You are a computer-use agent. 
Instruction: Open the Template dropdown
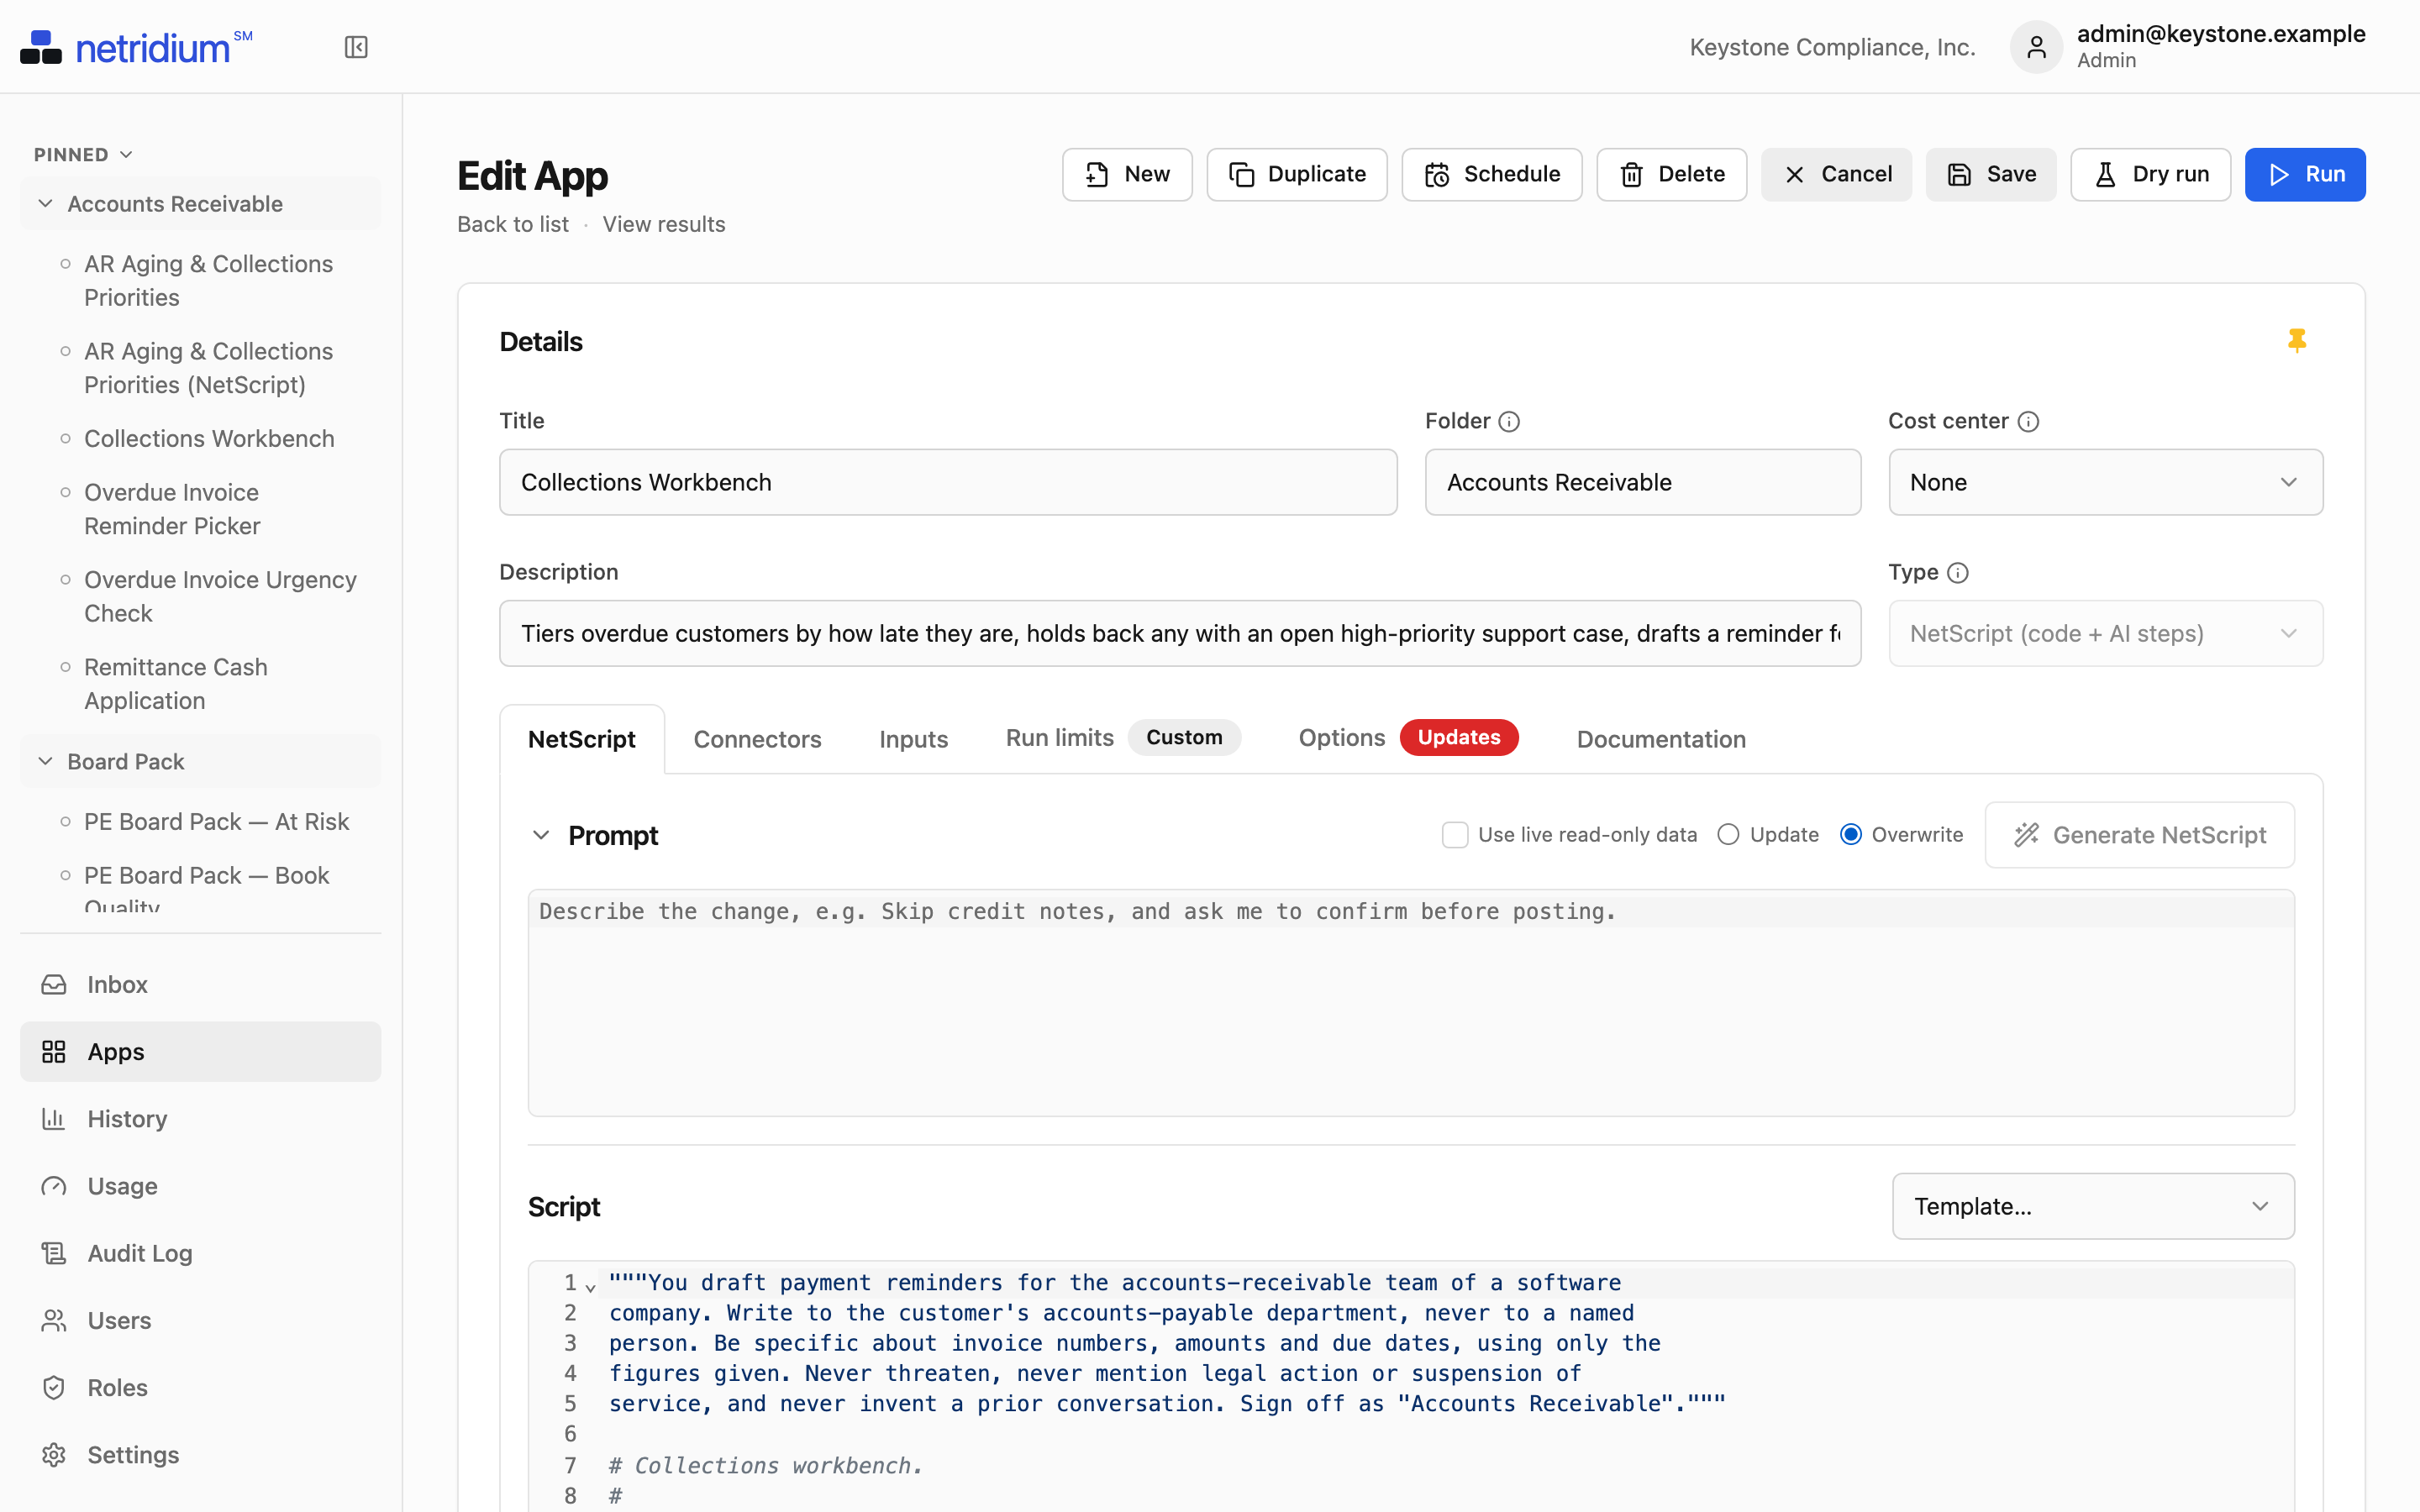click(2092, 1206)
